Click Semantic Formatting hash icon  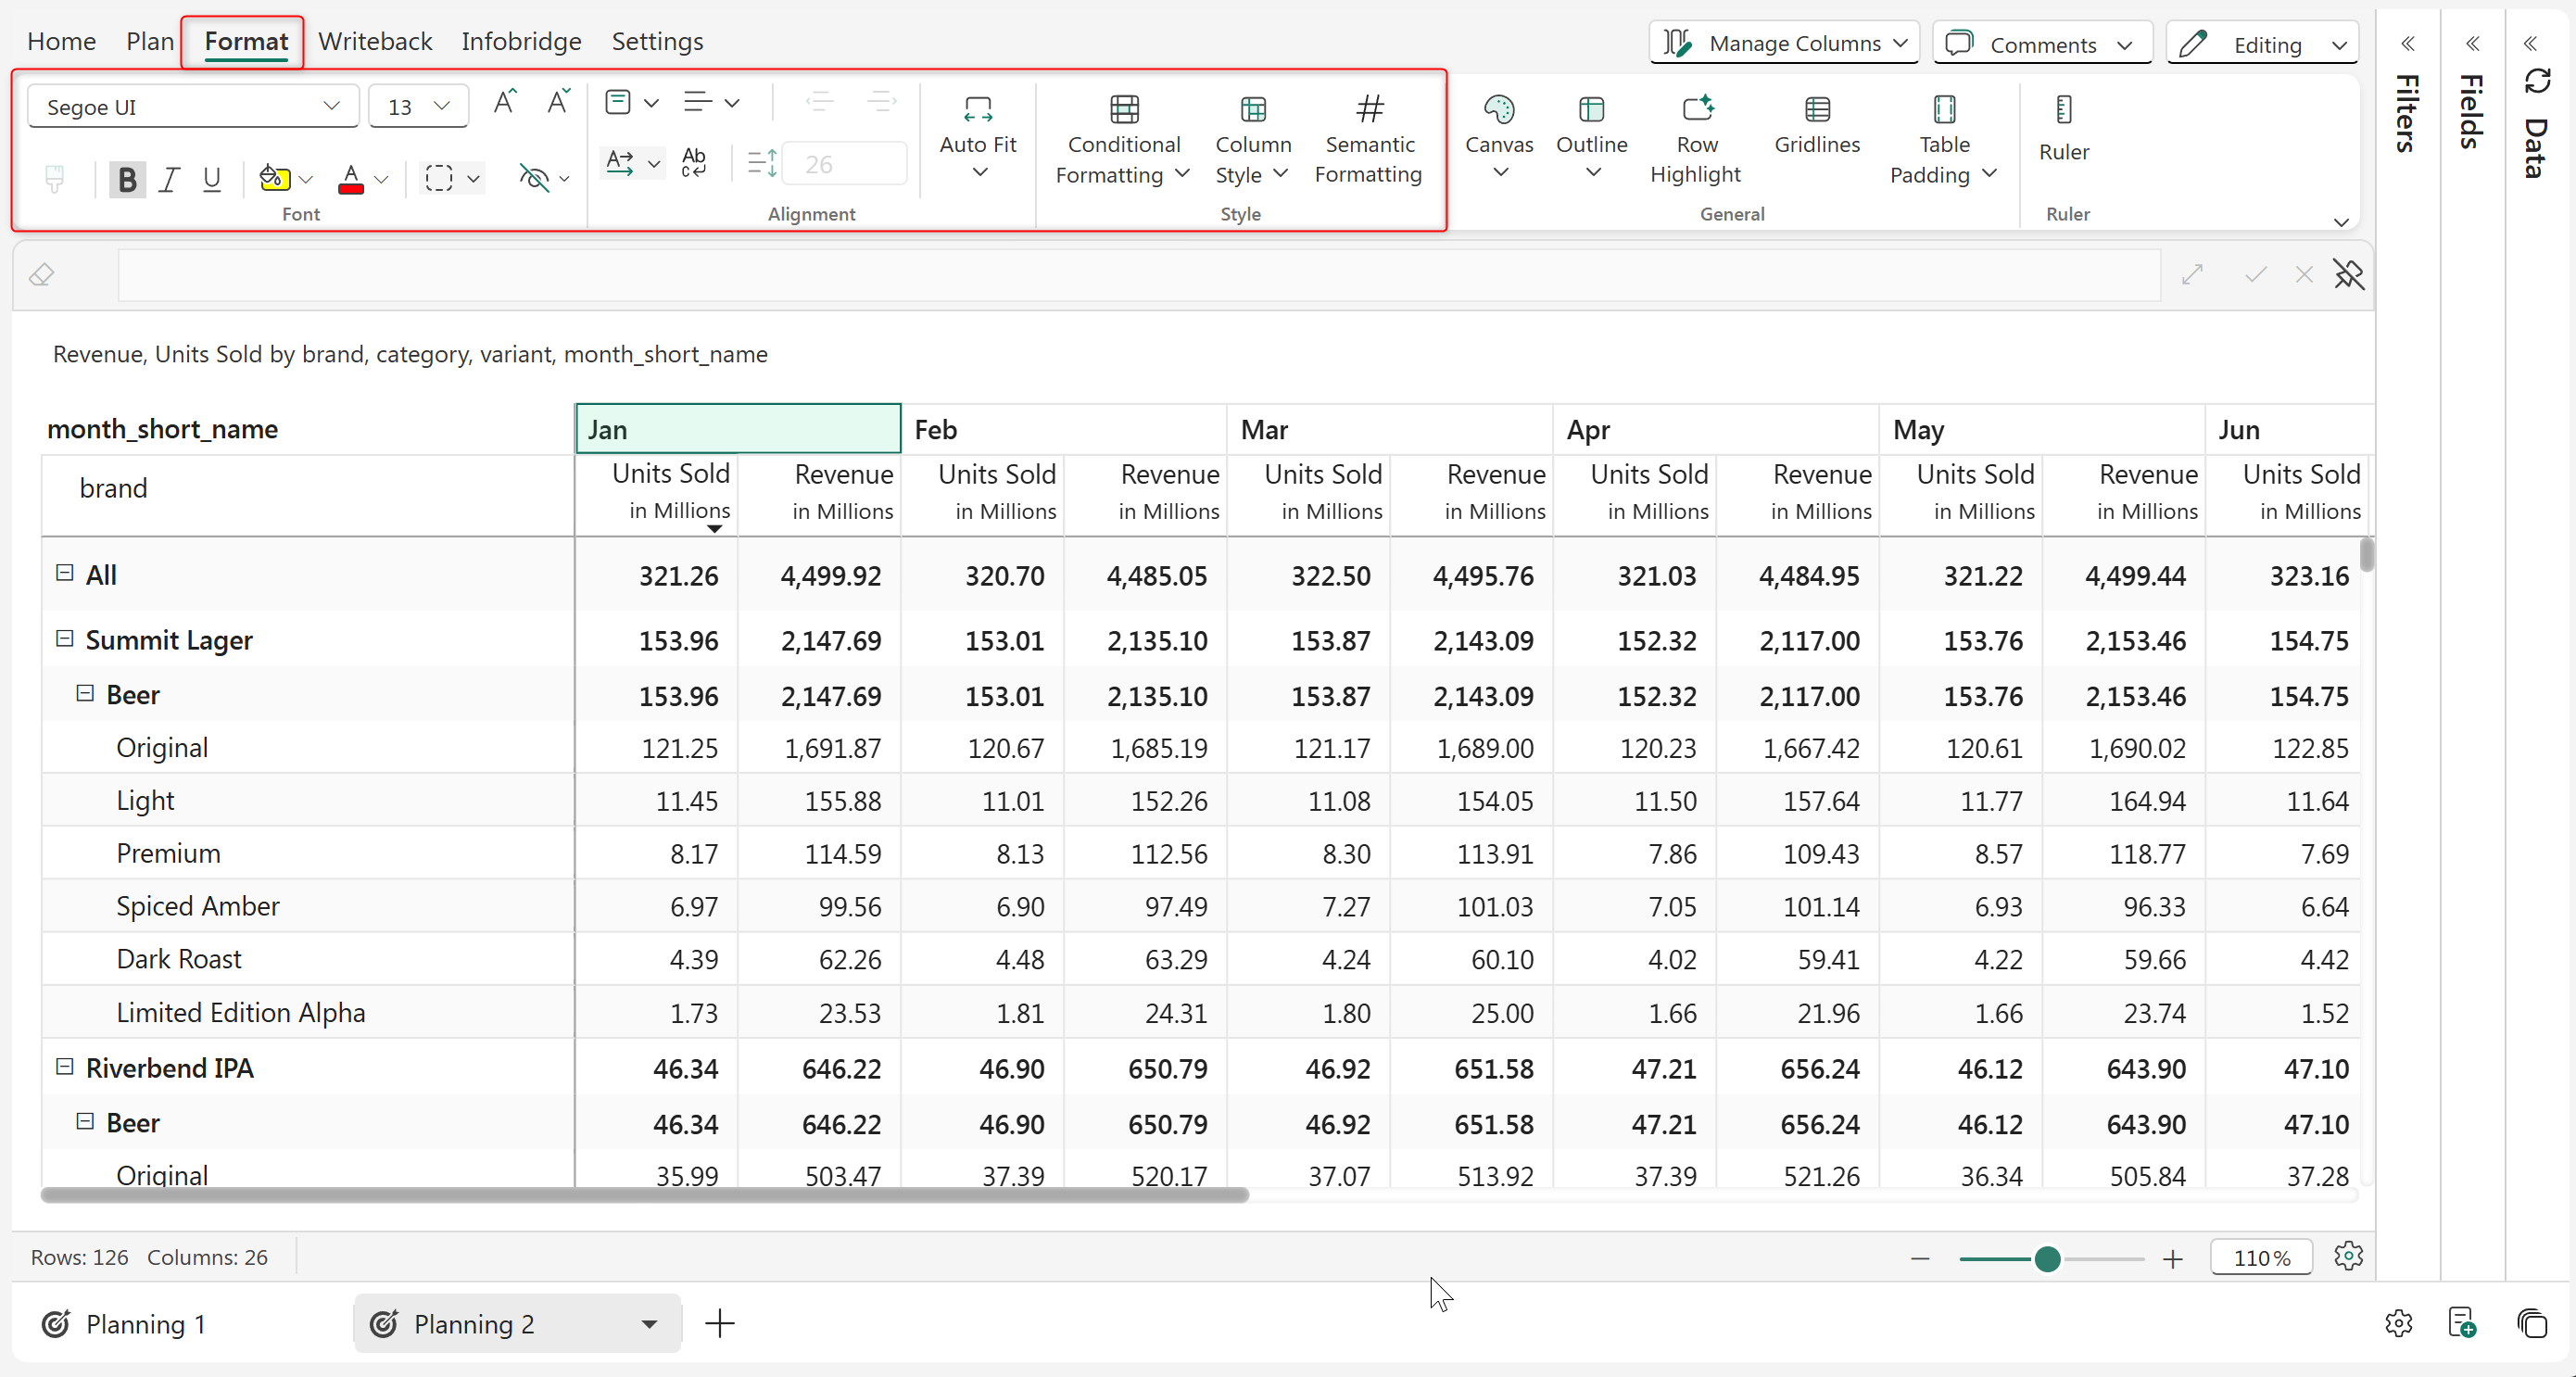[1369, 109]
